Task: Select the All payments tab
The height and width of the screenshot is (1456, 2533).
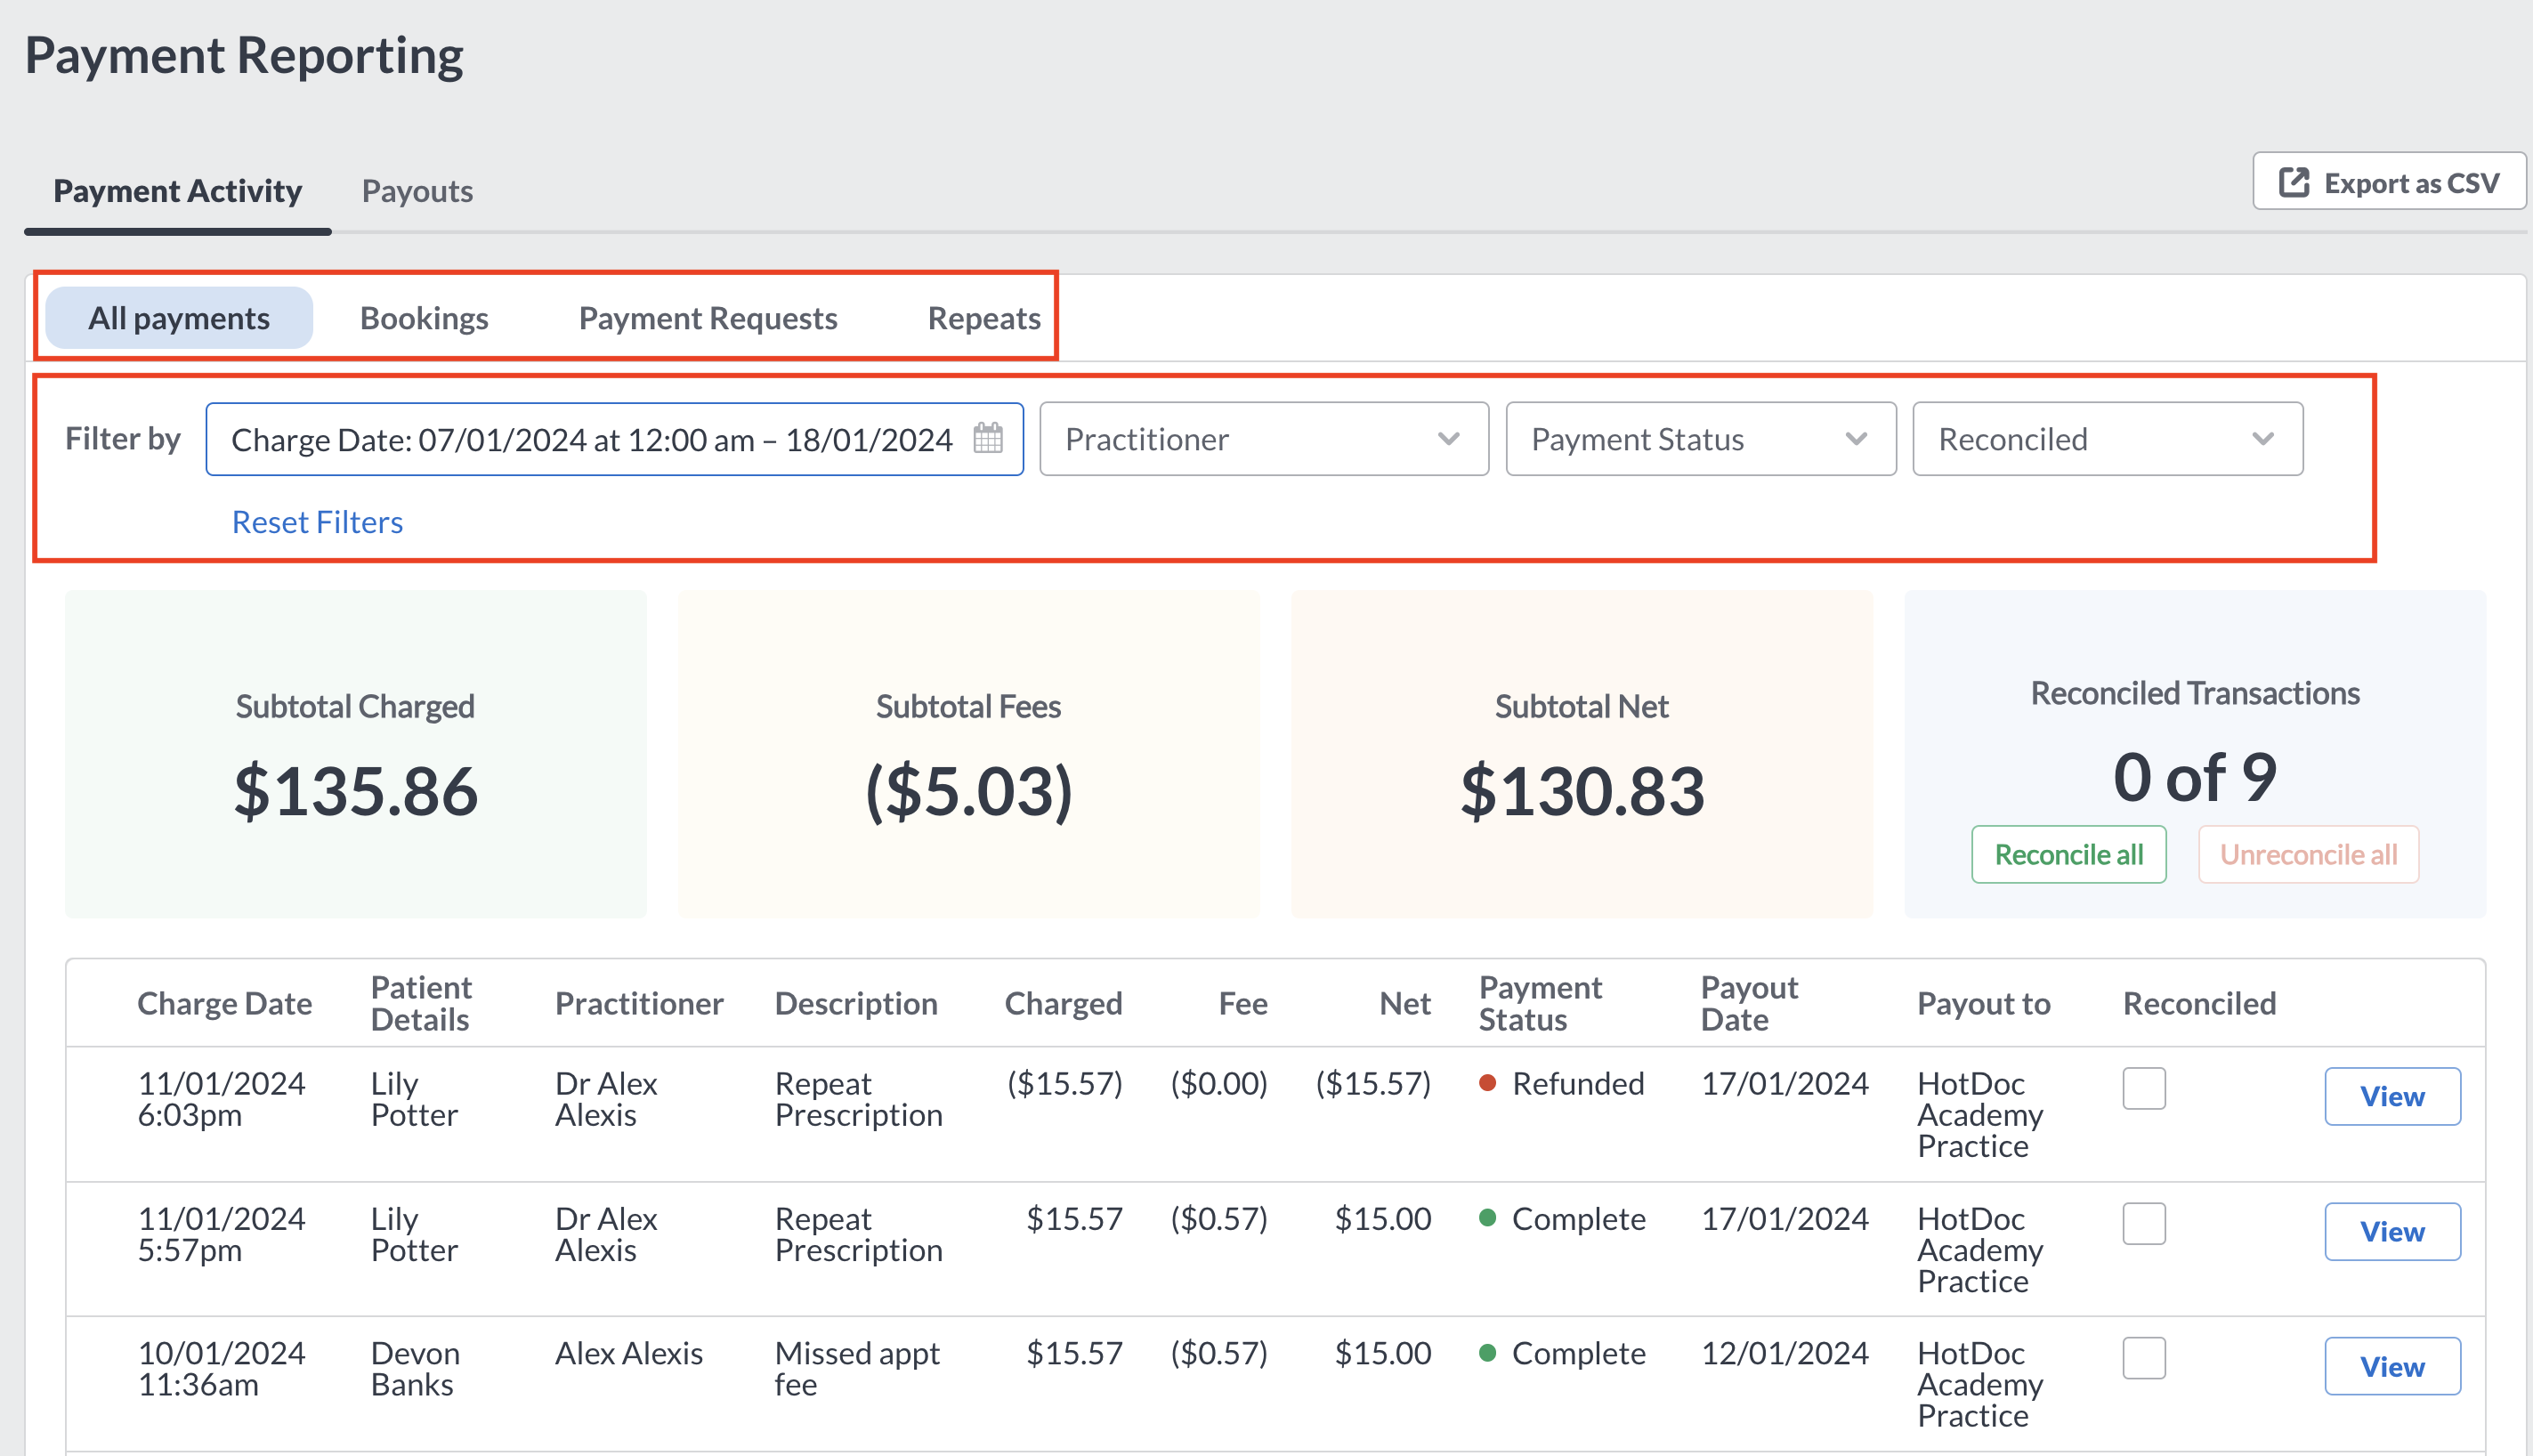Action: pos(179,318)
